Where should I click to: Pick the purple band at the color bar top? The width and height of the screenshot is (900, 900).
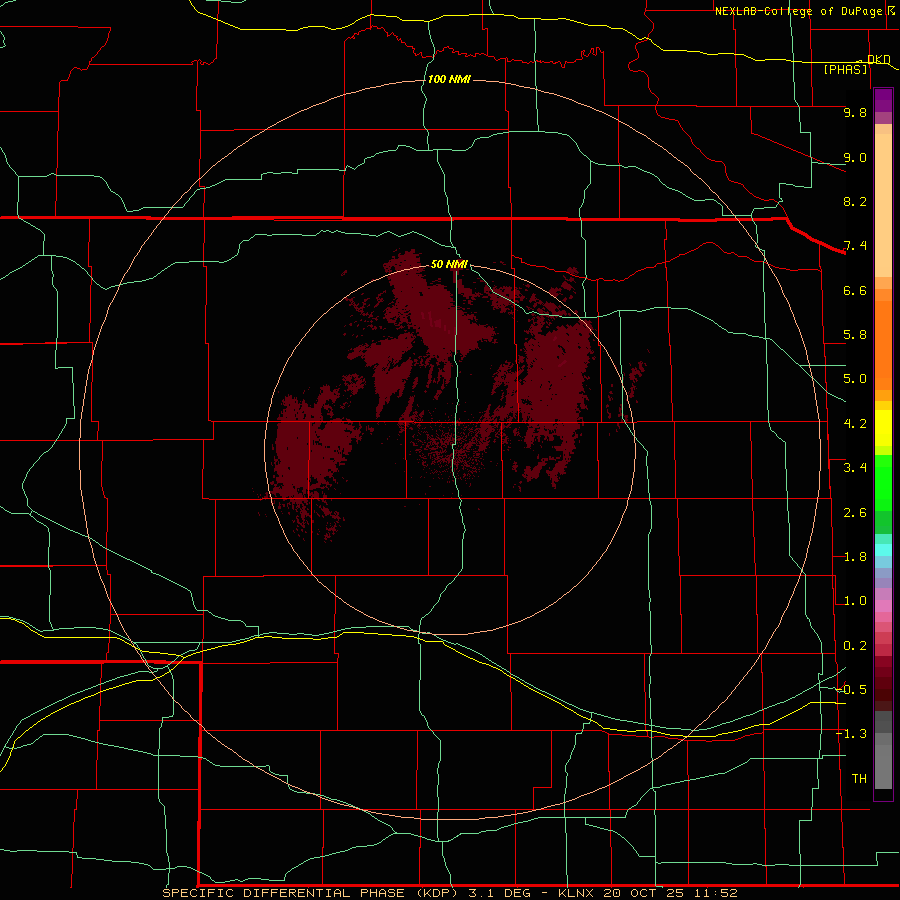pyautogui.click(x=883, y=100)
